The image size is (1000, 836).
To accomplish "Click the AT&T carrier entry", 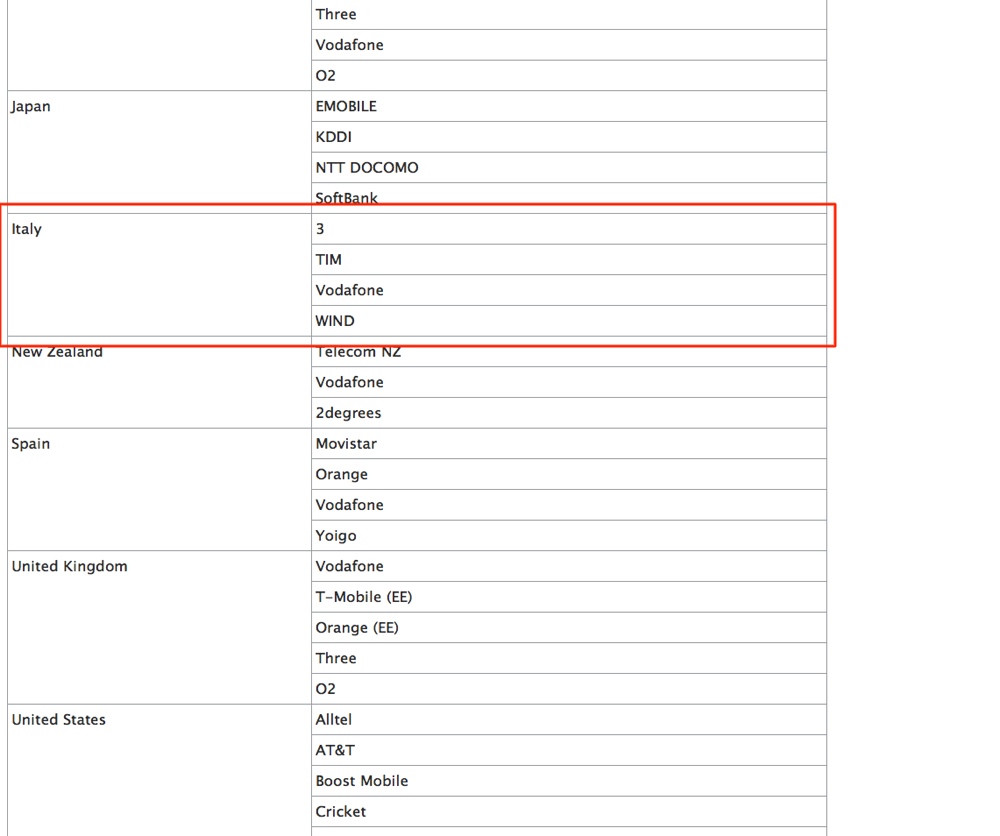I will (x=335, y=750).
